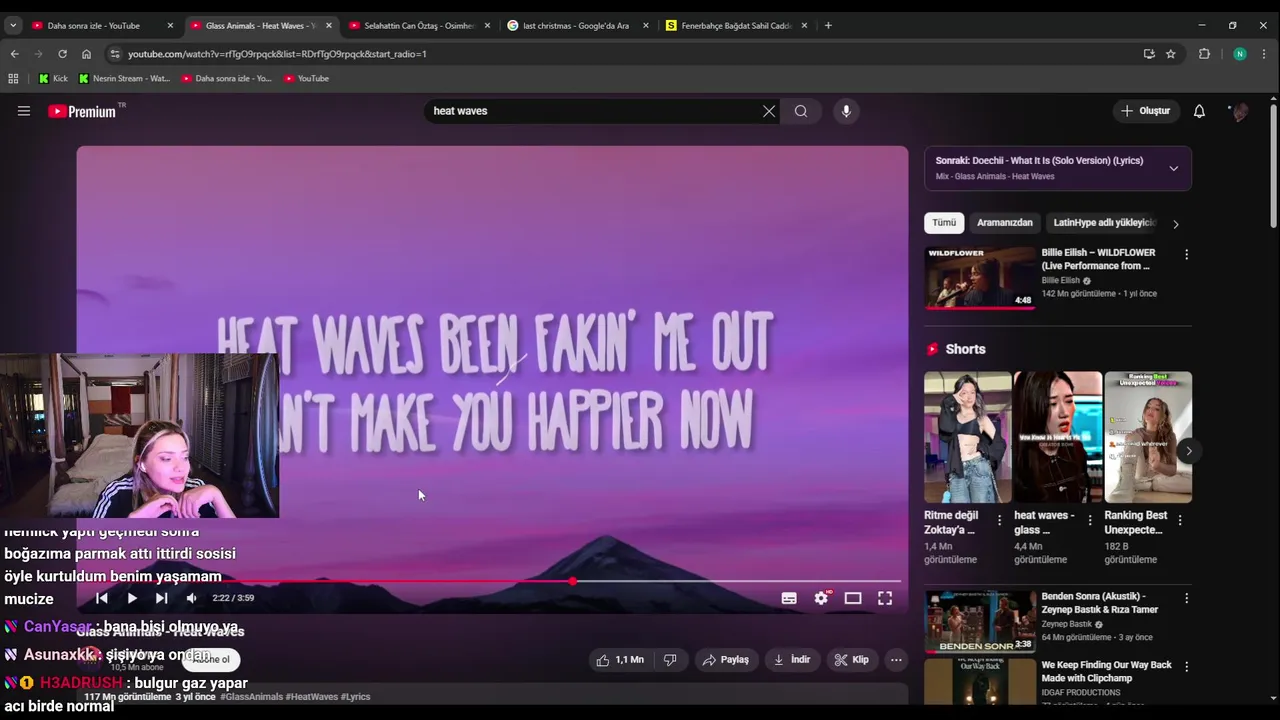Go back in browser history
The image size is (1280, 720).
(14, 54)
